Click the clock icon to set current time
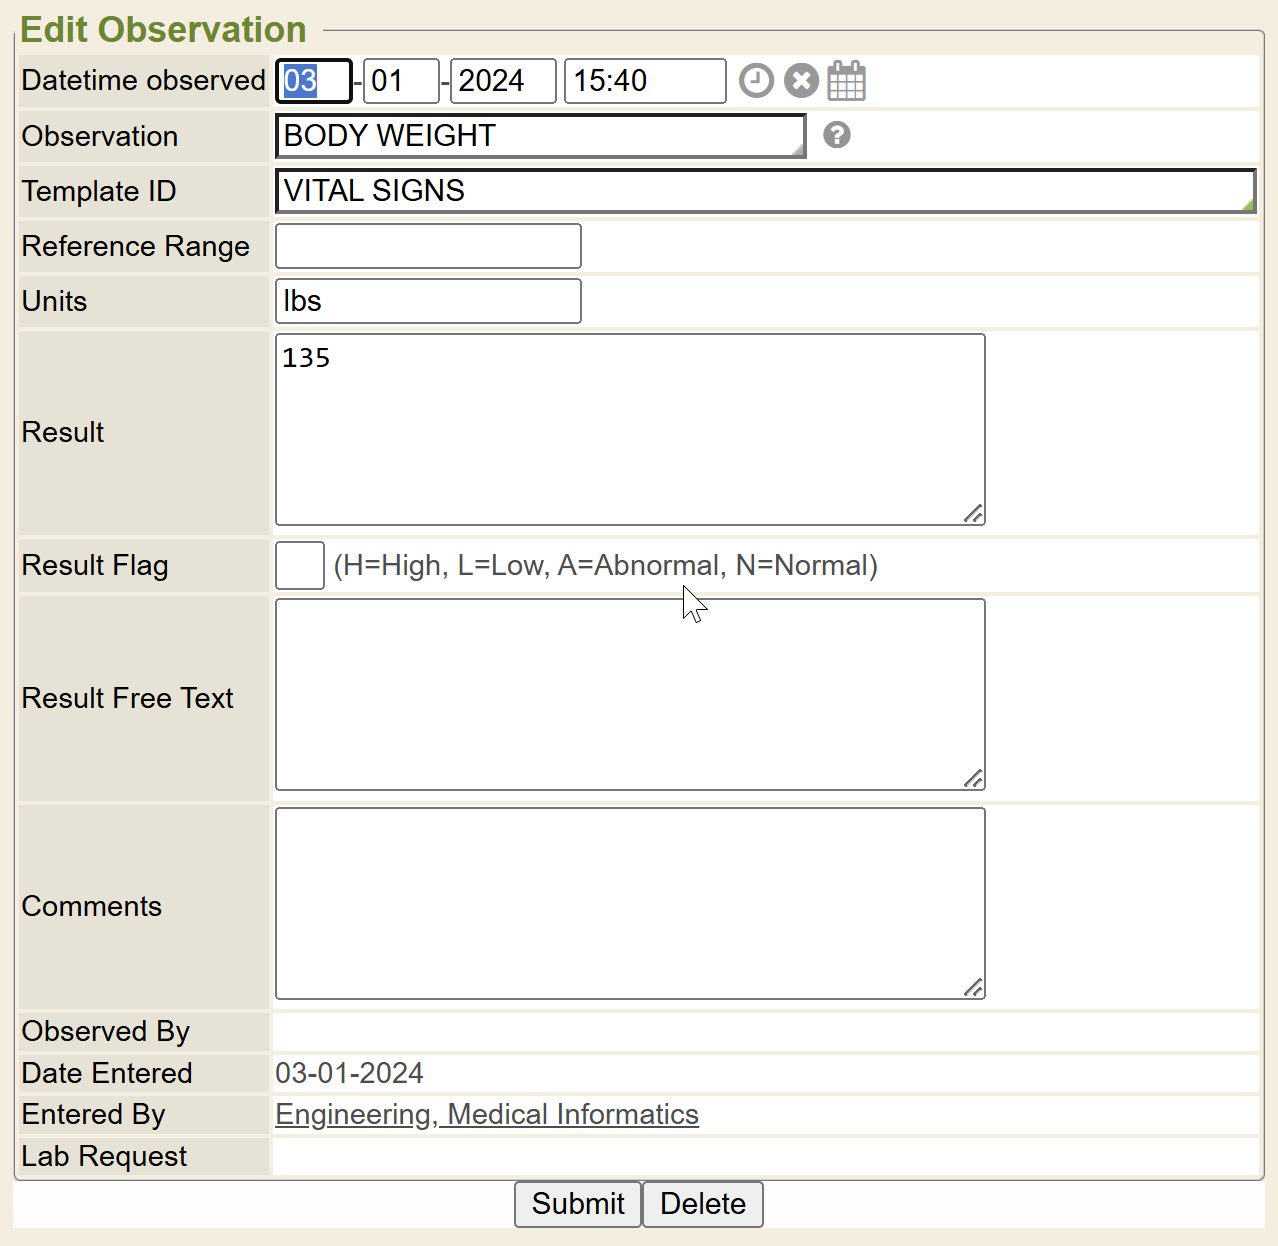 click(x=756, y=81)
